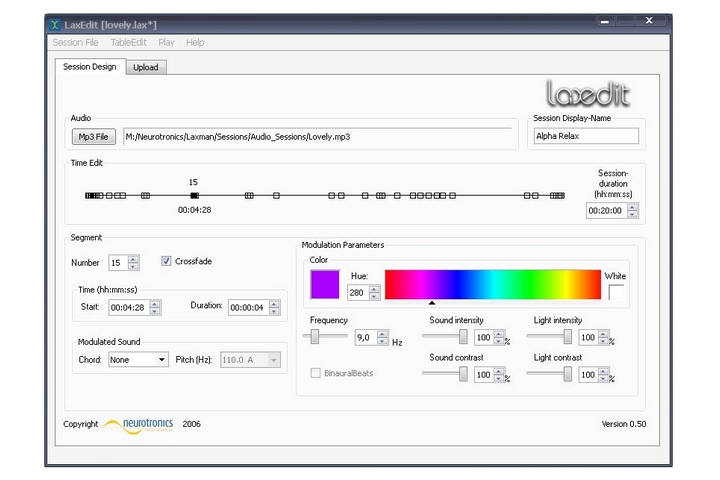The height and width of the screenshot is (480, 720).
Task: Click the Mp3 File button
Action: (93, 136)
